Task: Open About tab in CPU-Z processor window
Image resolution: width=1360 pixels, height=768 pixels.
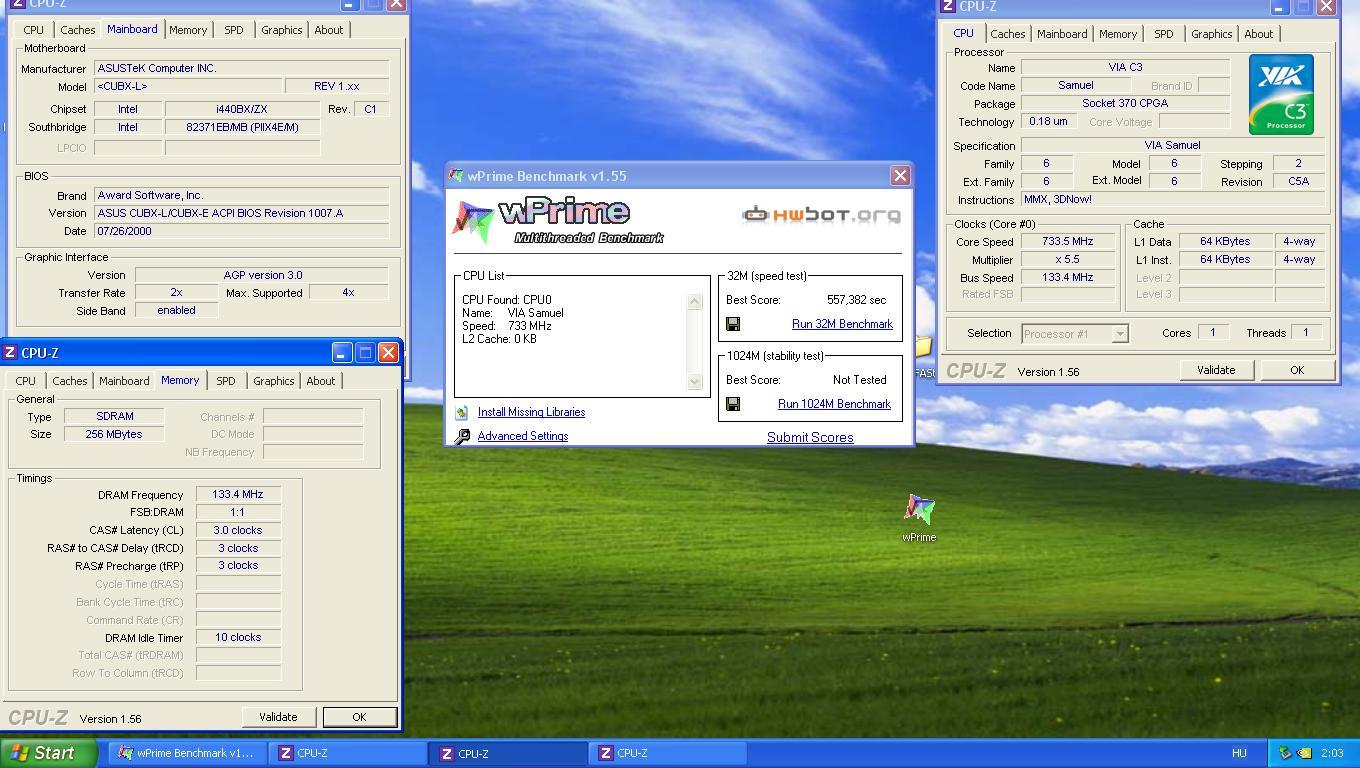Action: click(x=1258, y=34)
